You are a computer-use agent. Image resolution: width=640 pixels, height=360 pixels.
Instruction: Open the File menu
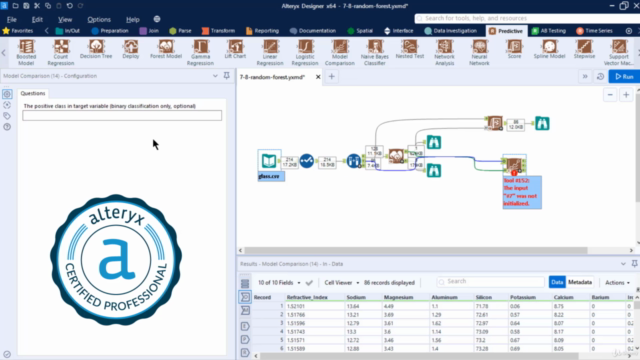(x=11, y=19)
